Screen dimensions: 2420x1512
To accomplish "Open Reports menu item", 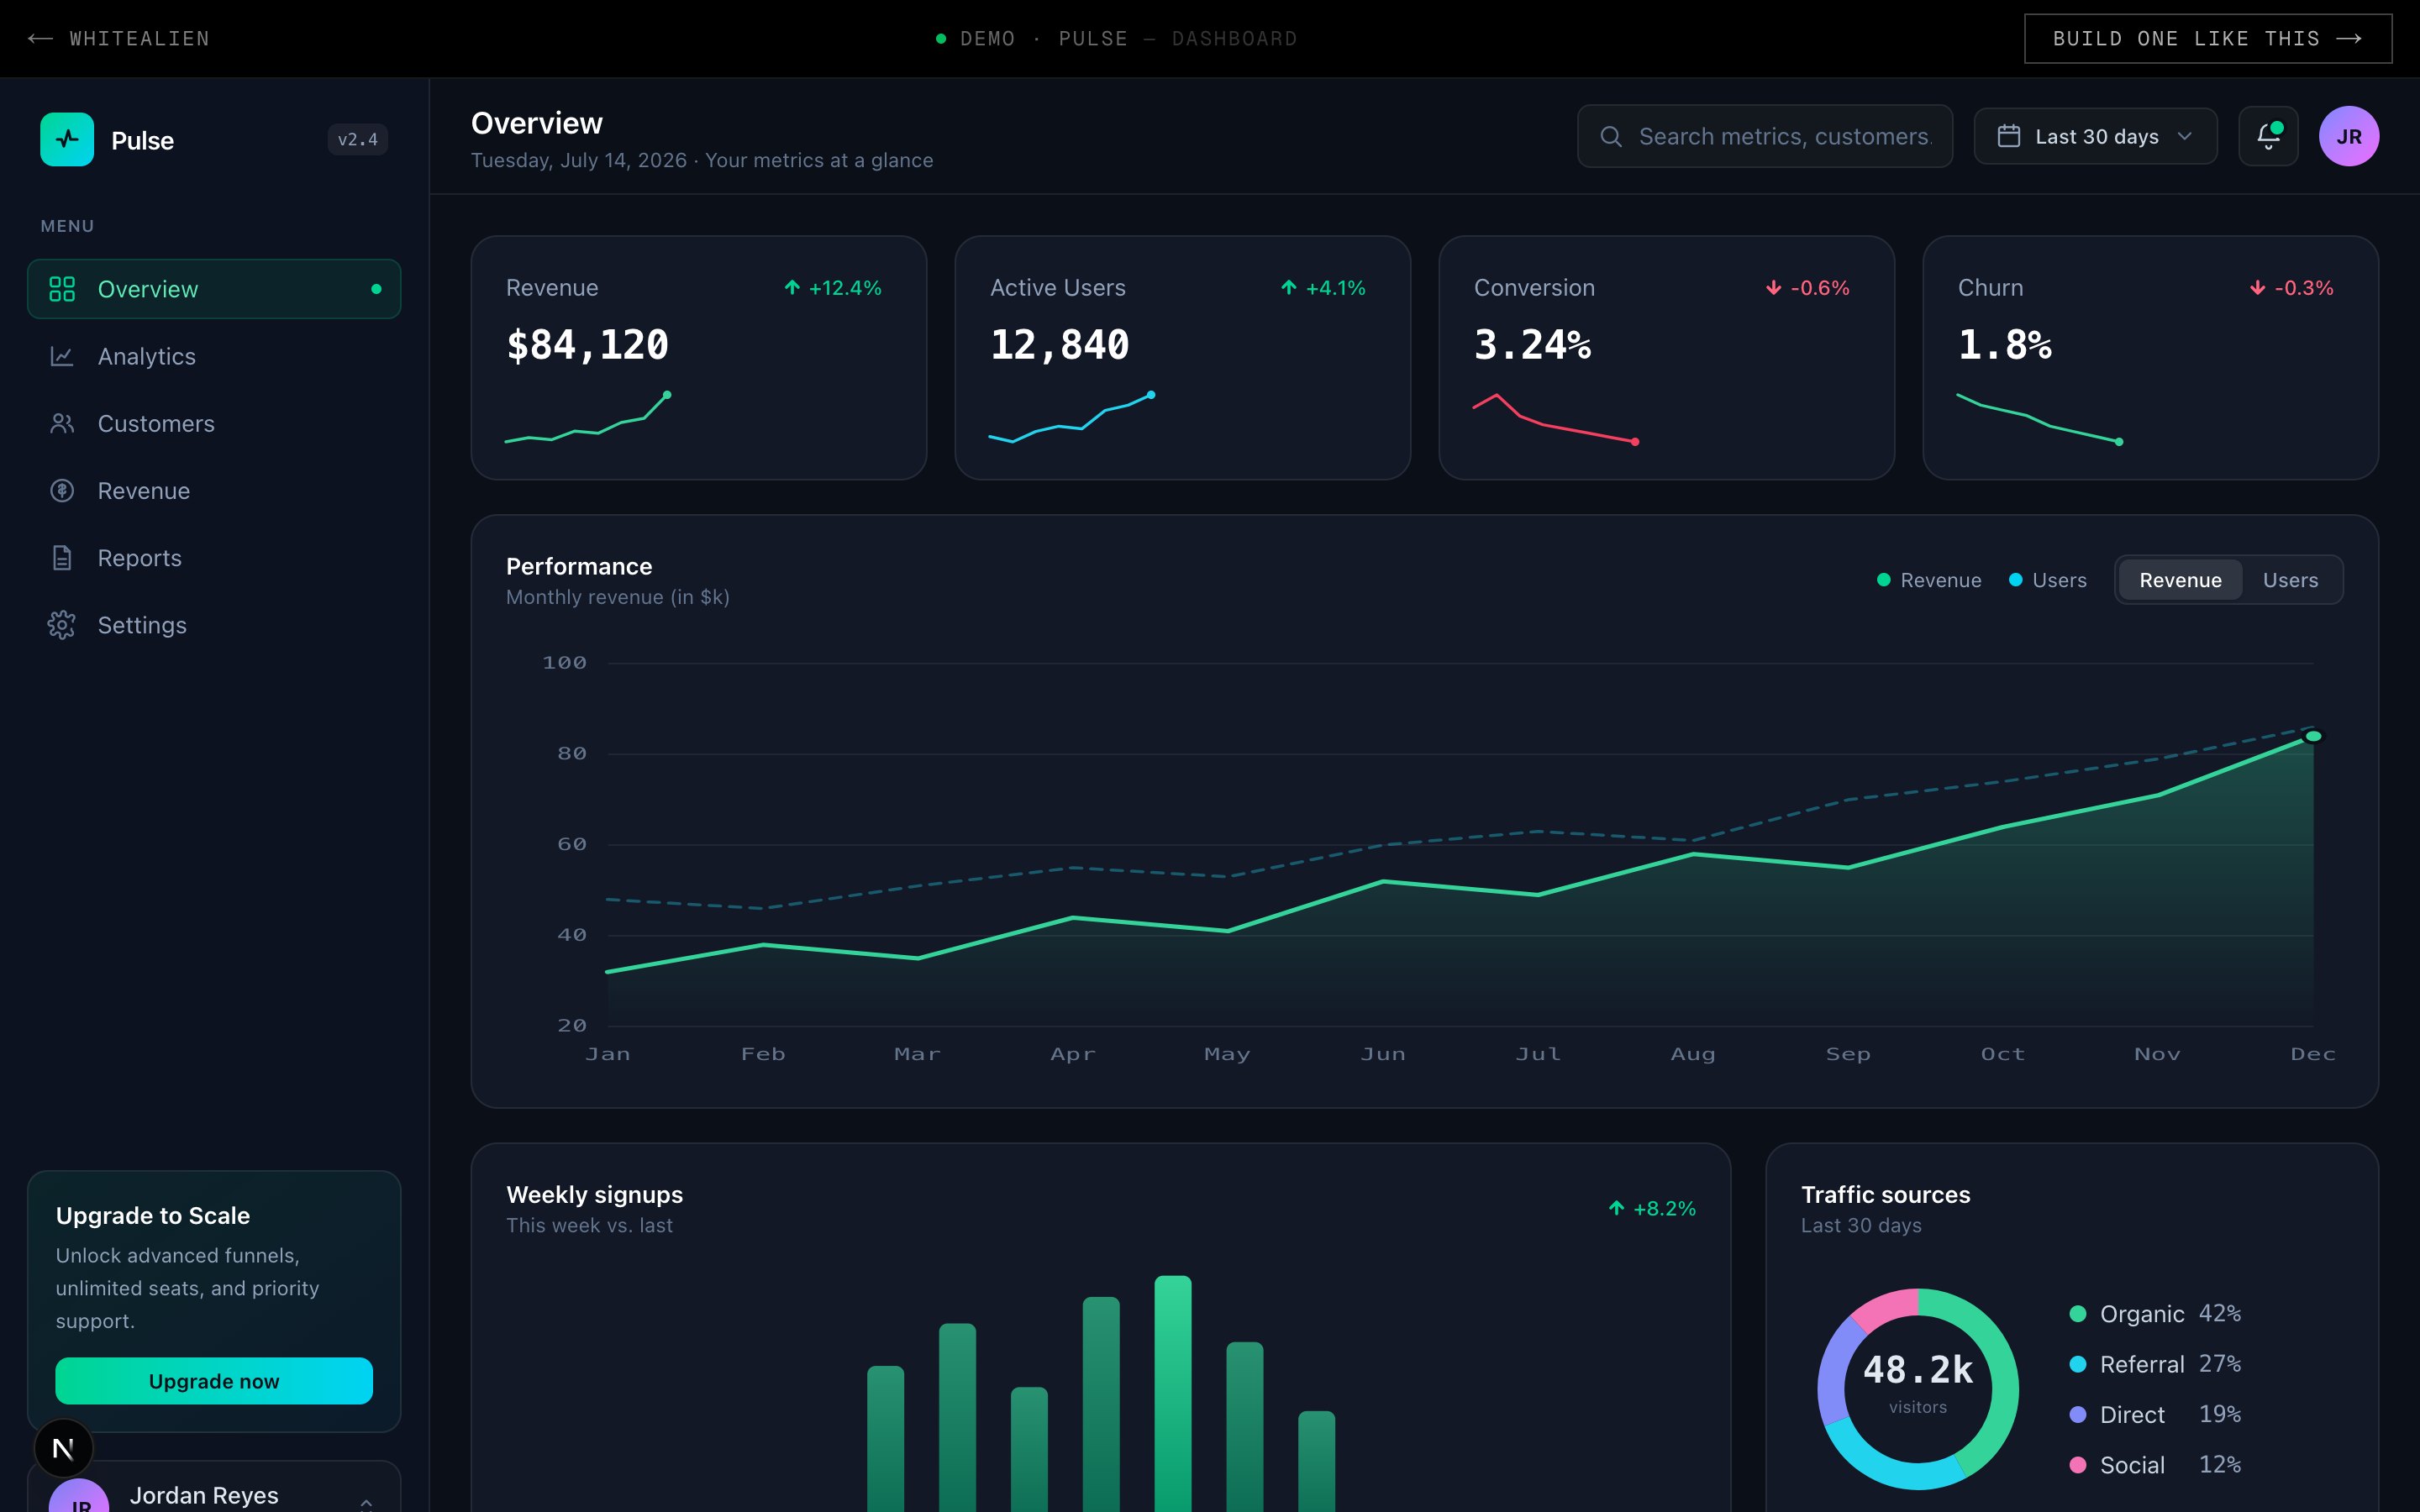I will (214, 557).
